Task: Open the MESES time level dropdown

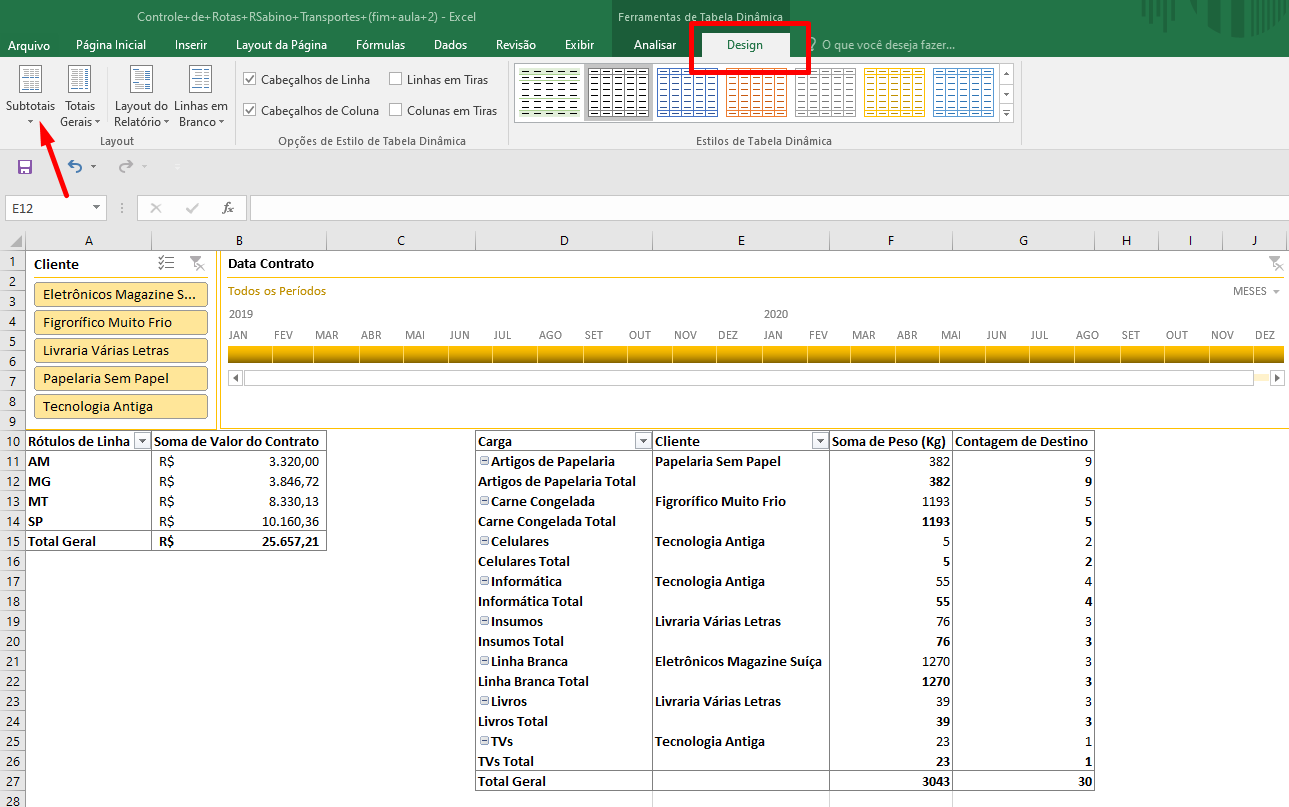Action: click(1257, 291)
